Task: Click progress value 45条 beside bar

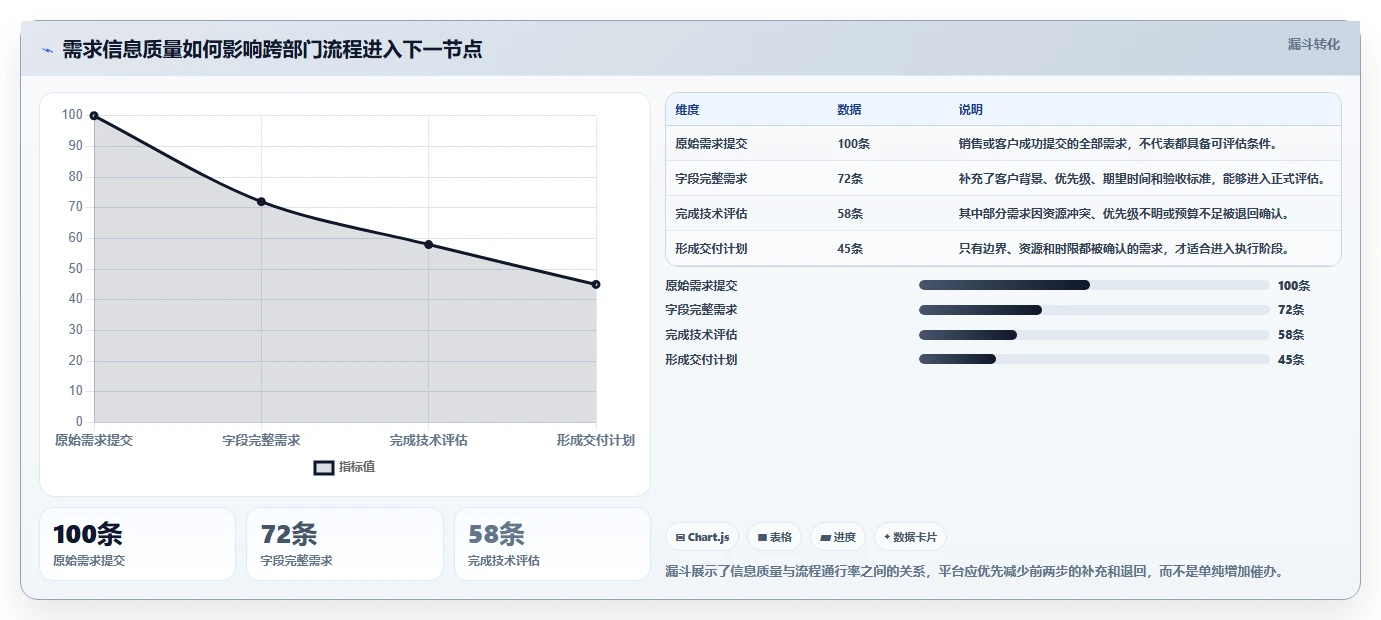Action: (x=1291, y=360)
